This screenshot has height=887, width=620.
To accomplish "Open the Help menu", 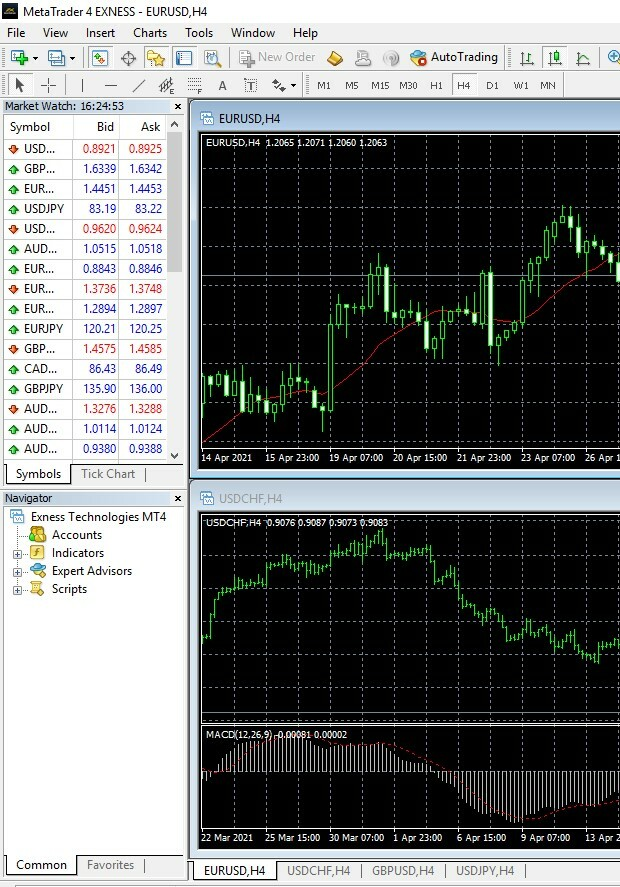I will (305, 33).
